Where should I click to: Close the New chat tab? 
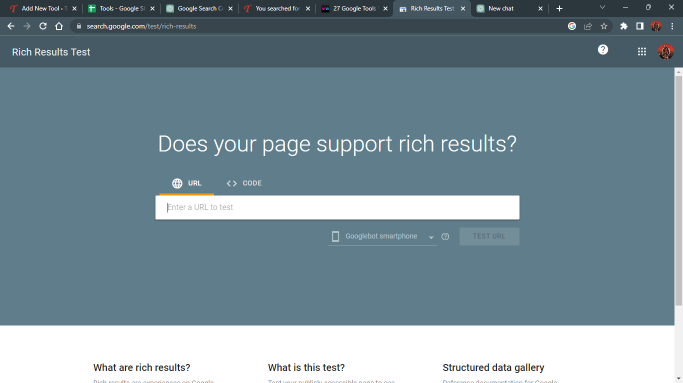coord(541,8)
